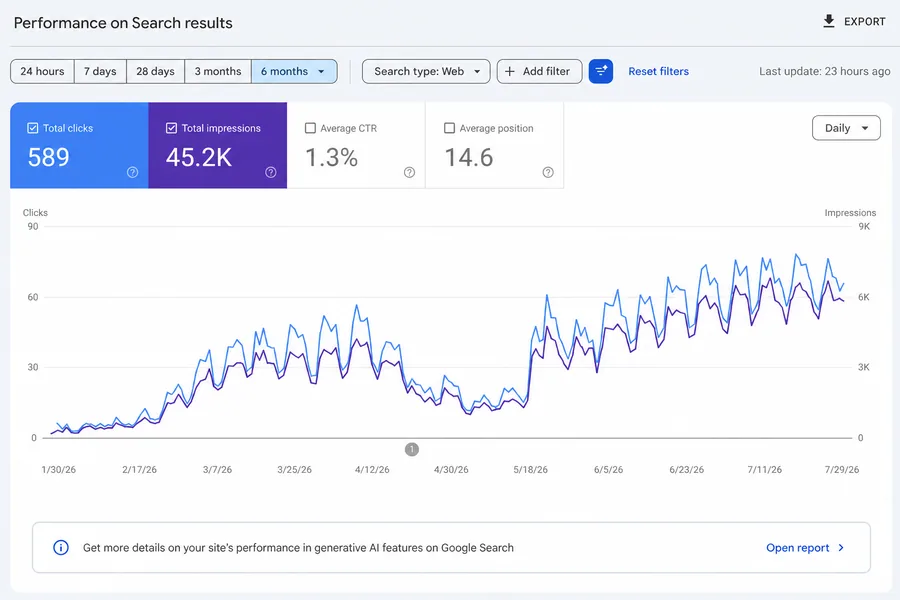The height and width of the screenshot is (600, 900).
Task: Click help icon on Average CTR card
Action: click(409, 172)
